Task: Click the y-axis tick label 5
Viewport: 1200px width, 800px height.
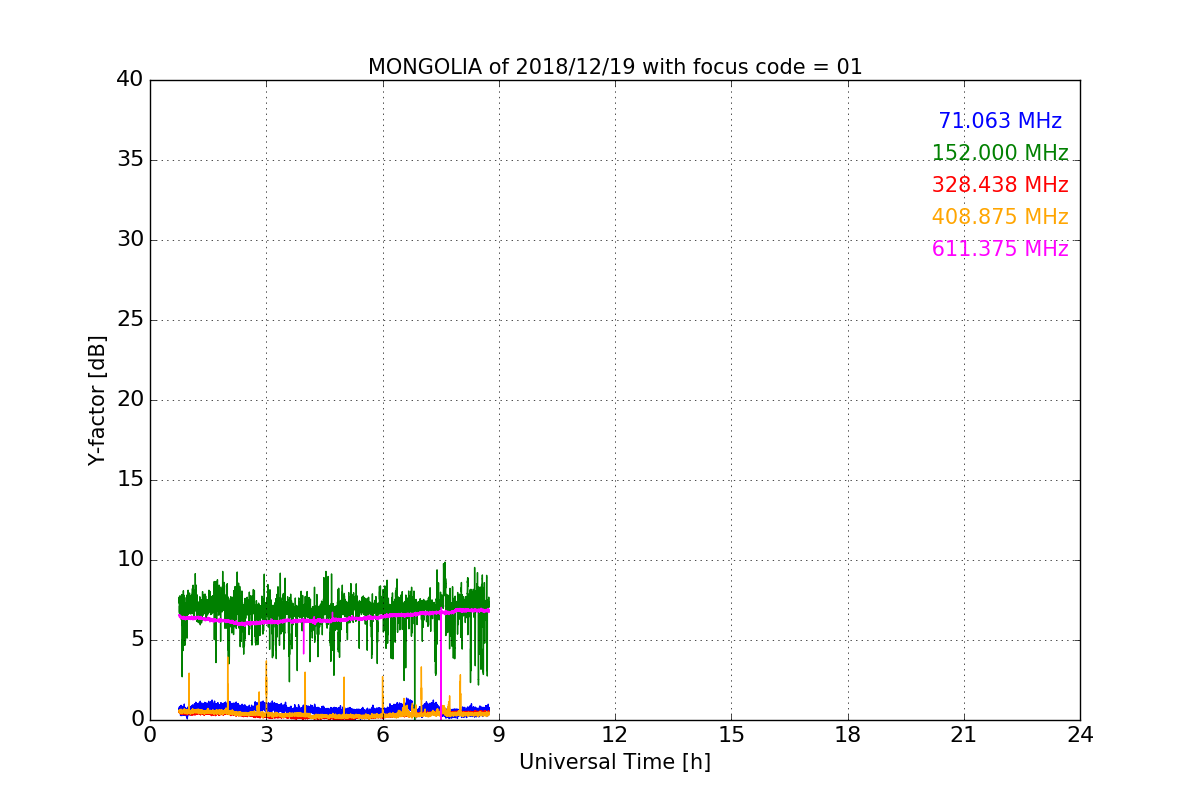Action: coord(137,640)
